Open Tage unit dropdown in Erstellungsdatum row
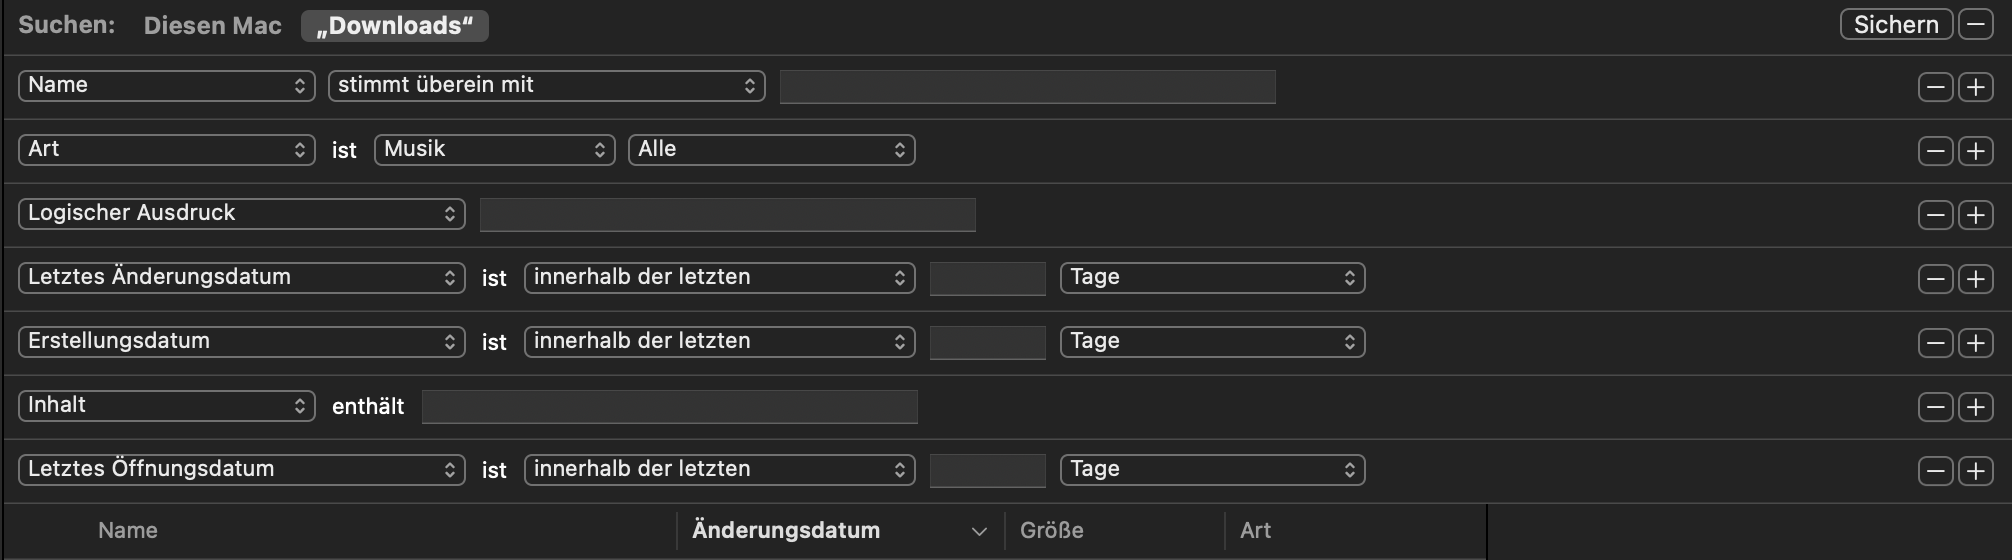 point(1212,342)
